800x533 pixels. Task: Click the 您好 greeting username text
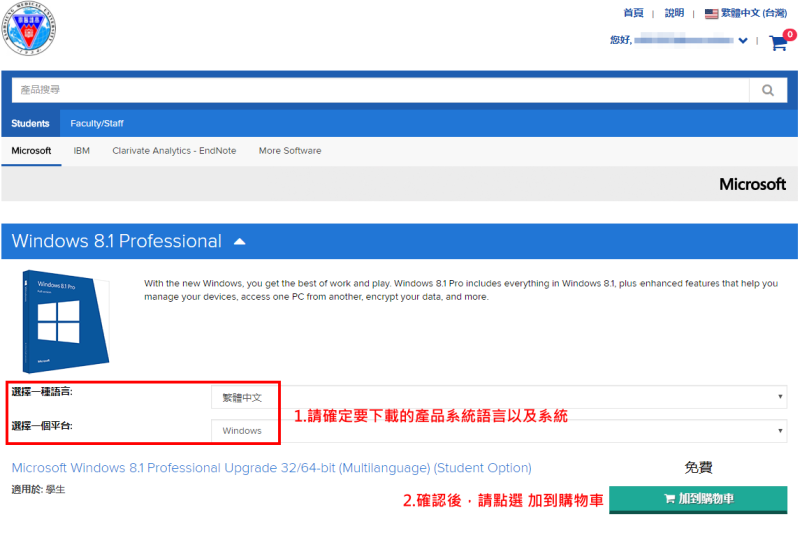671,40
